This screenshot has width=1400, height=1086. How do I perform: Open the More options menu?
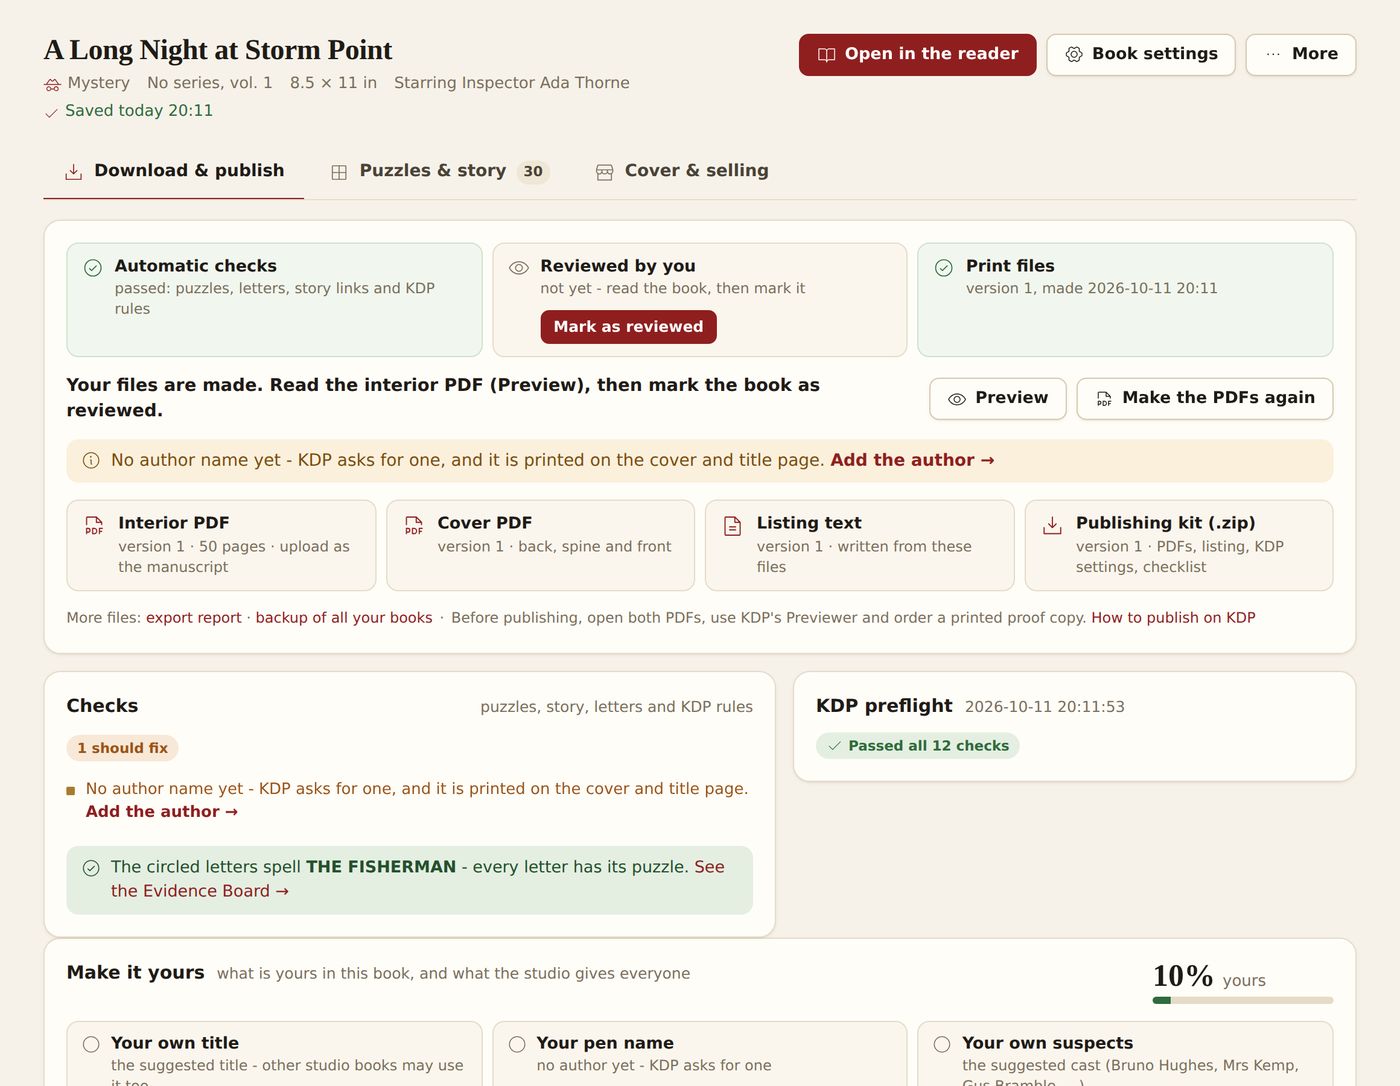(1300, 55)
